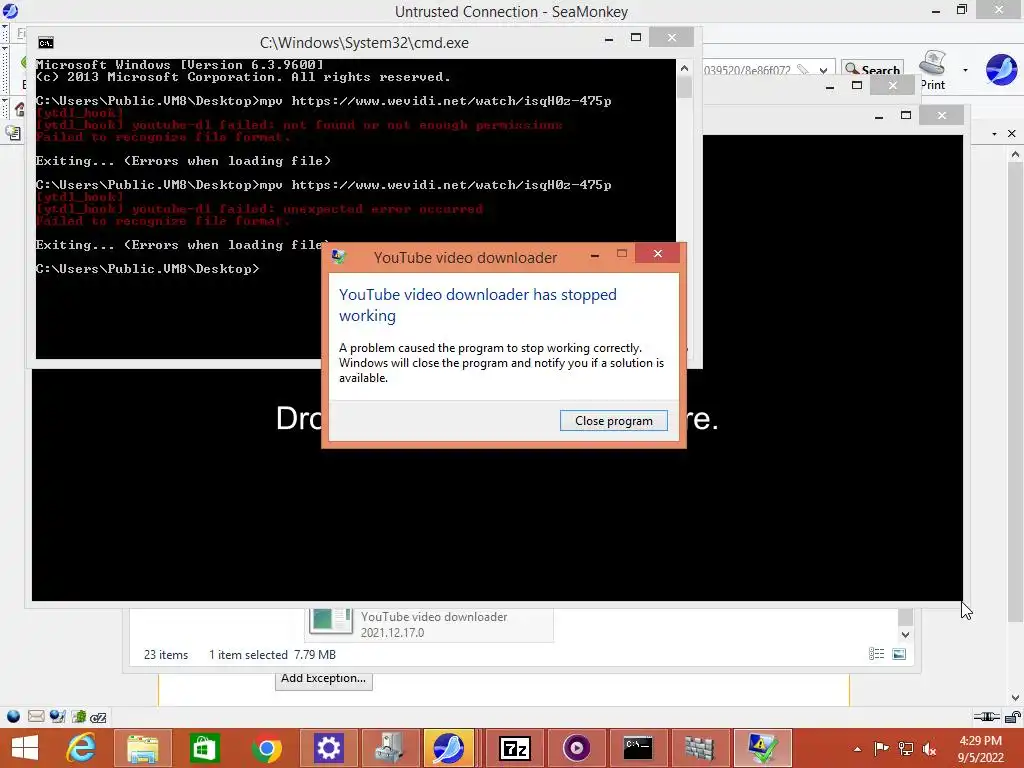Screen dimensions: 1024x768
Task: Click the URL address field in SeaMonkey
Action: point(748,70)
